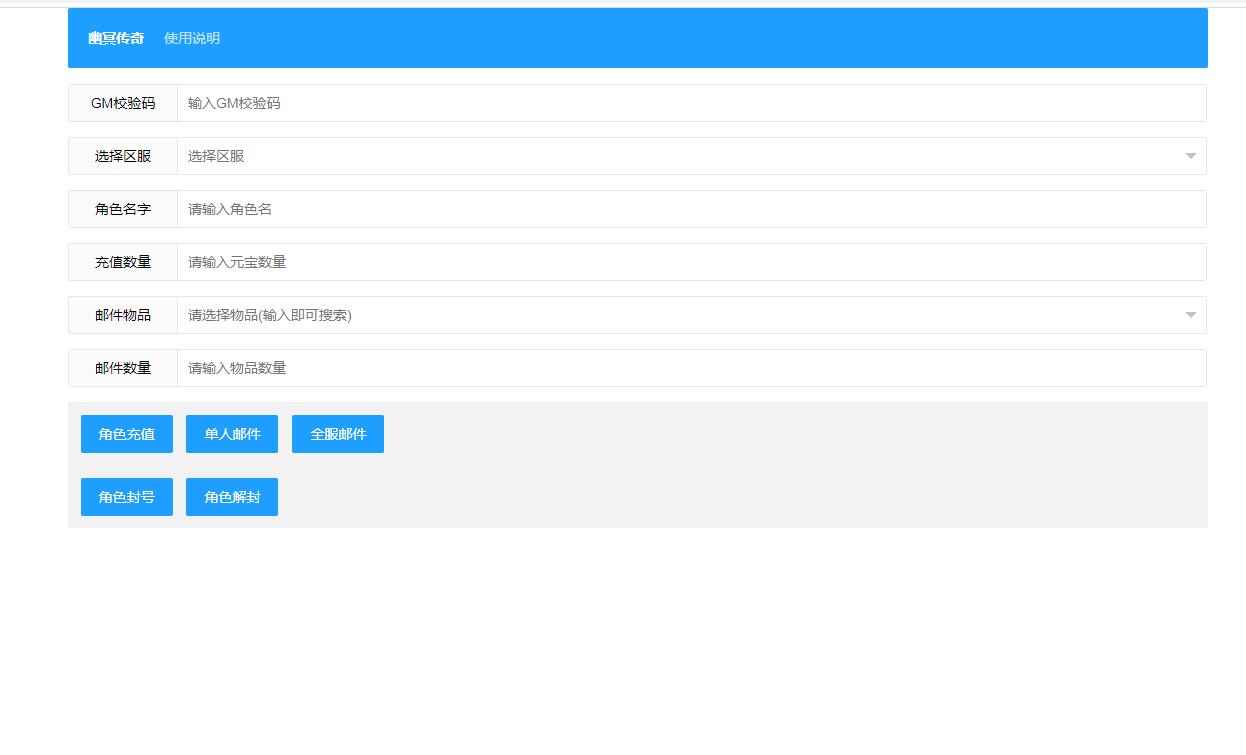Focus the 请输入物品数量 input field
Image resolution: width=1246 pixels, height=755 pixels.
[690, 368]
